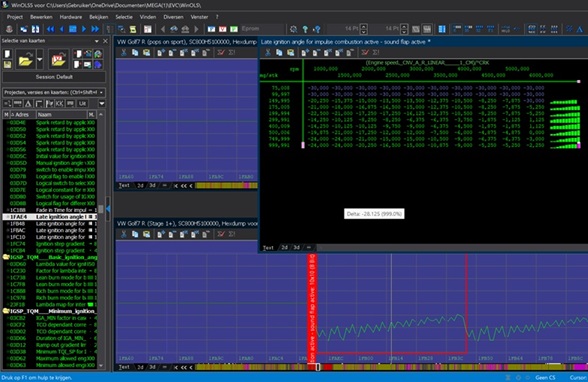Click the rewind fast double-left arrow icon

50,29
